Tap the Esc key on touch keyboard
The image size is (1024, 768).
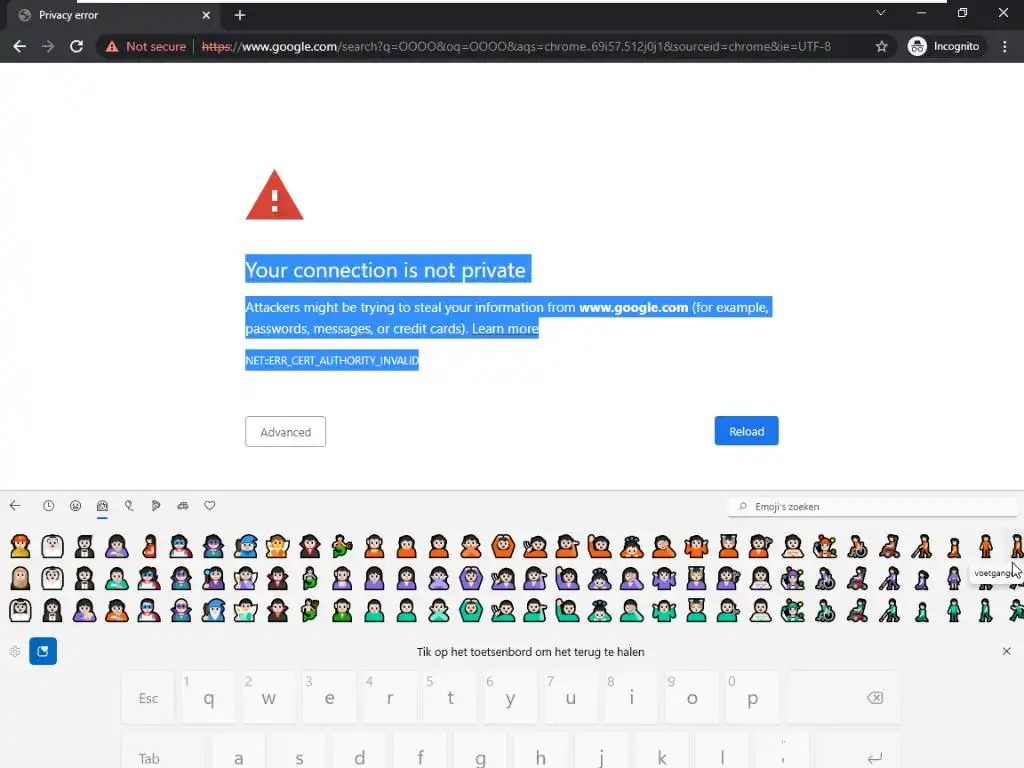tap(148, 698)
